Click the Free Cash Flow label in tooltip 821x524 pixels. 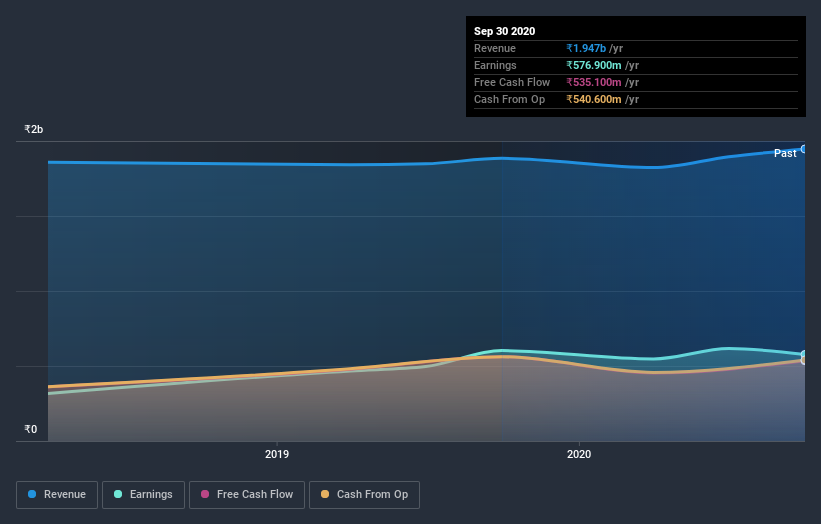click(x=512, y=82)
